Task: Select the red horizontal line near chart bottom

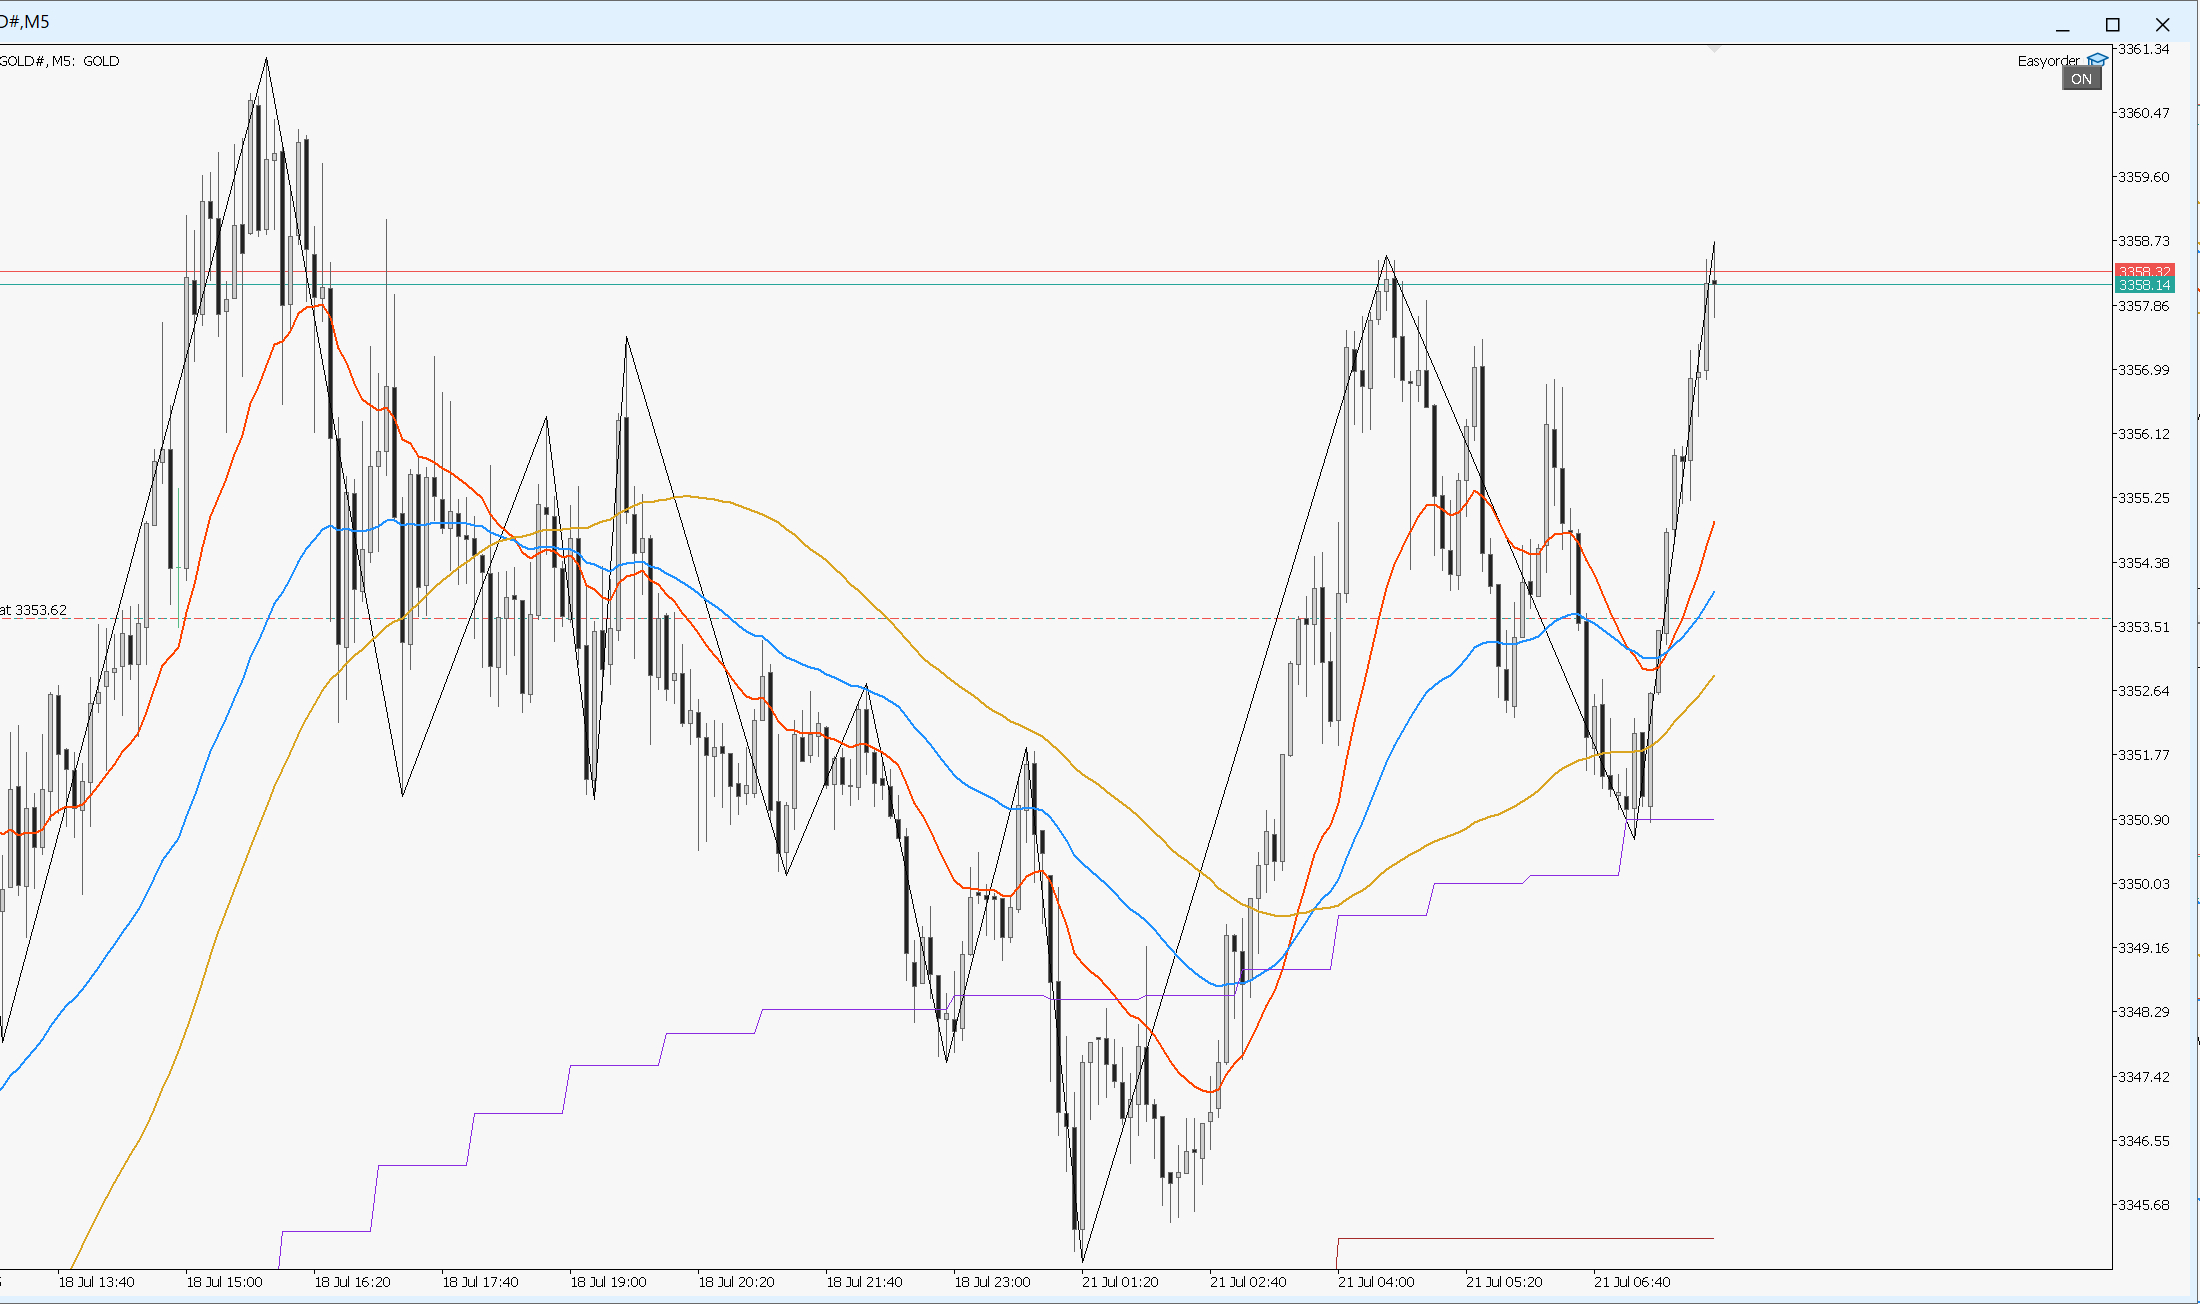Action: coord(1525,1239)
